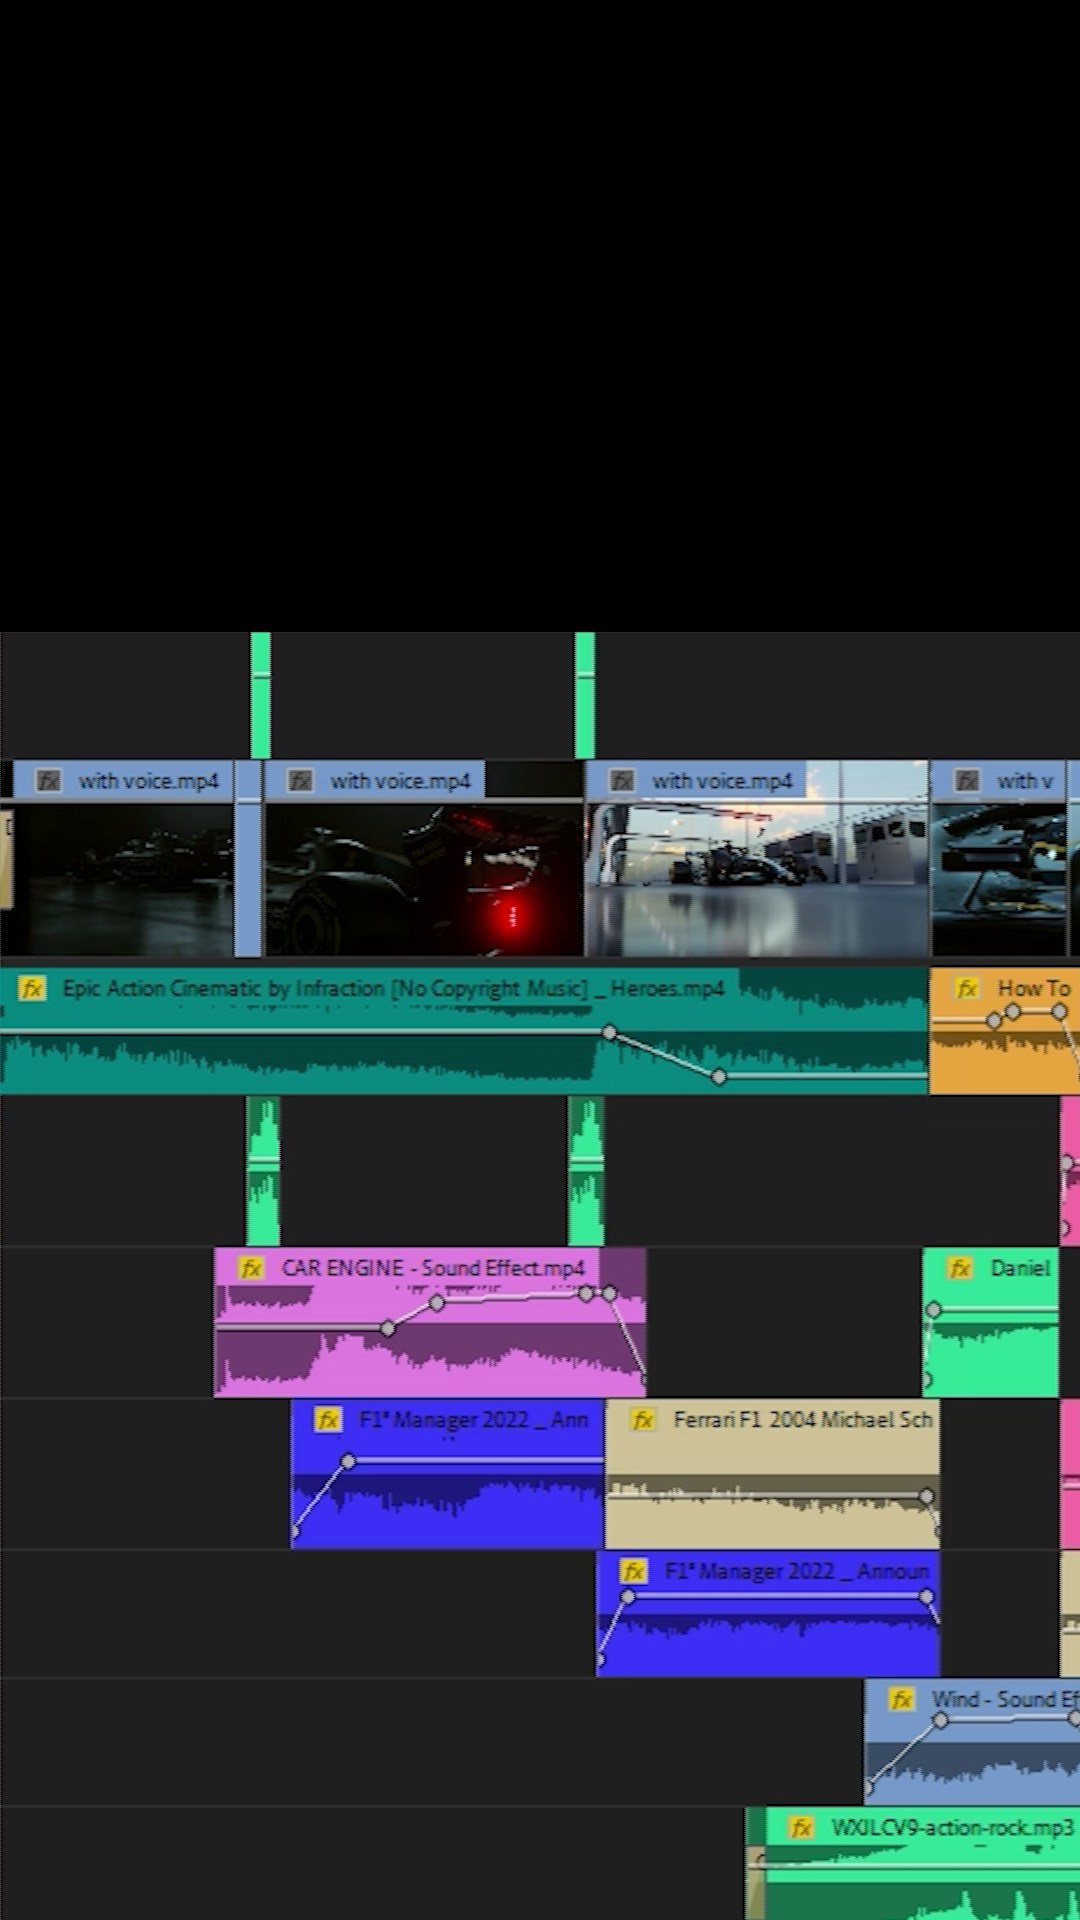1080x1920 pixels.
Task: Click fx badge on video clip with red tail light
Action: tap(300, 781)
